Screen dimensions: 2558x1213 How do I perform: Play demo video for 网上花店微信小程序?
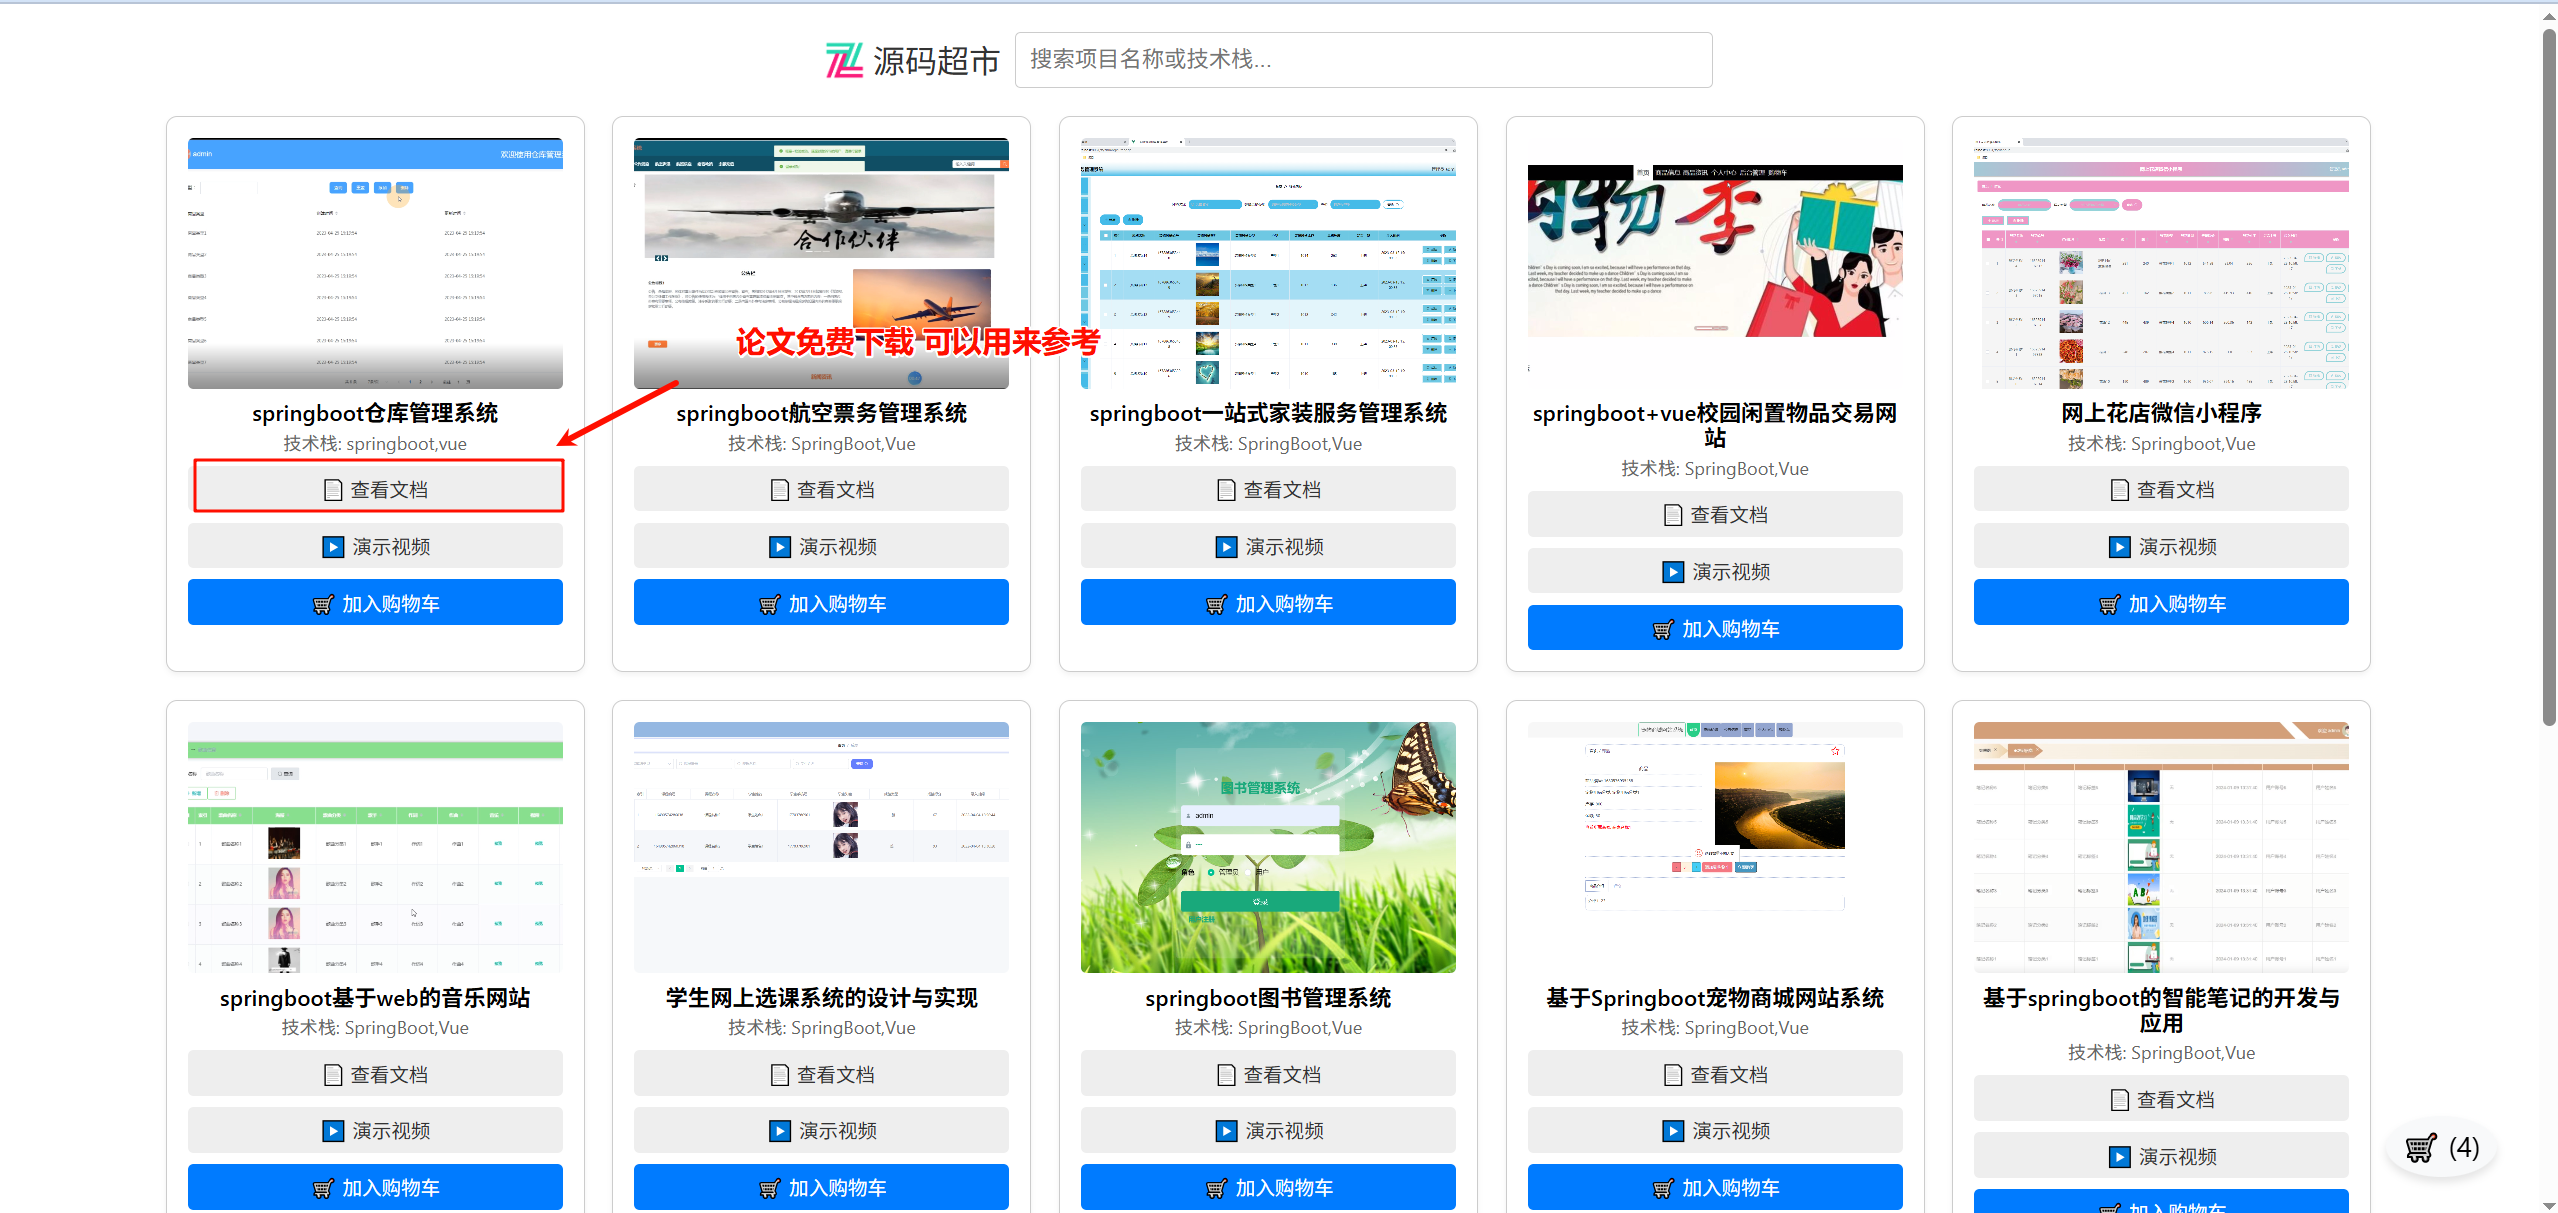pyautogui.click(x=2160, y=547)
